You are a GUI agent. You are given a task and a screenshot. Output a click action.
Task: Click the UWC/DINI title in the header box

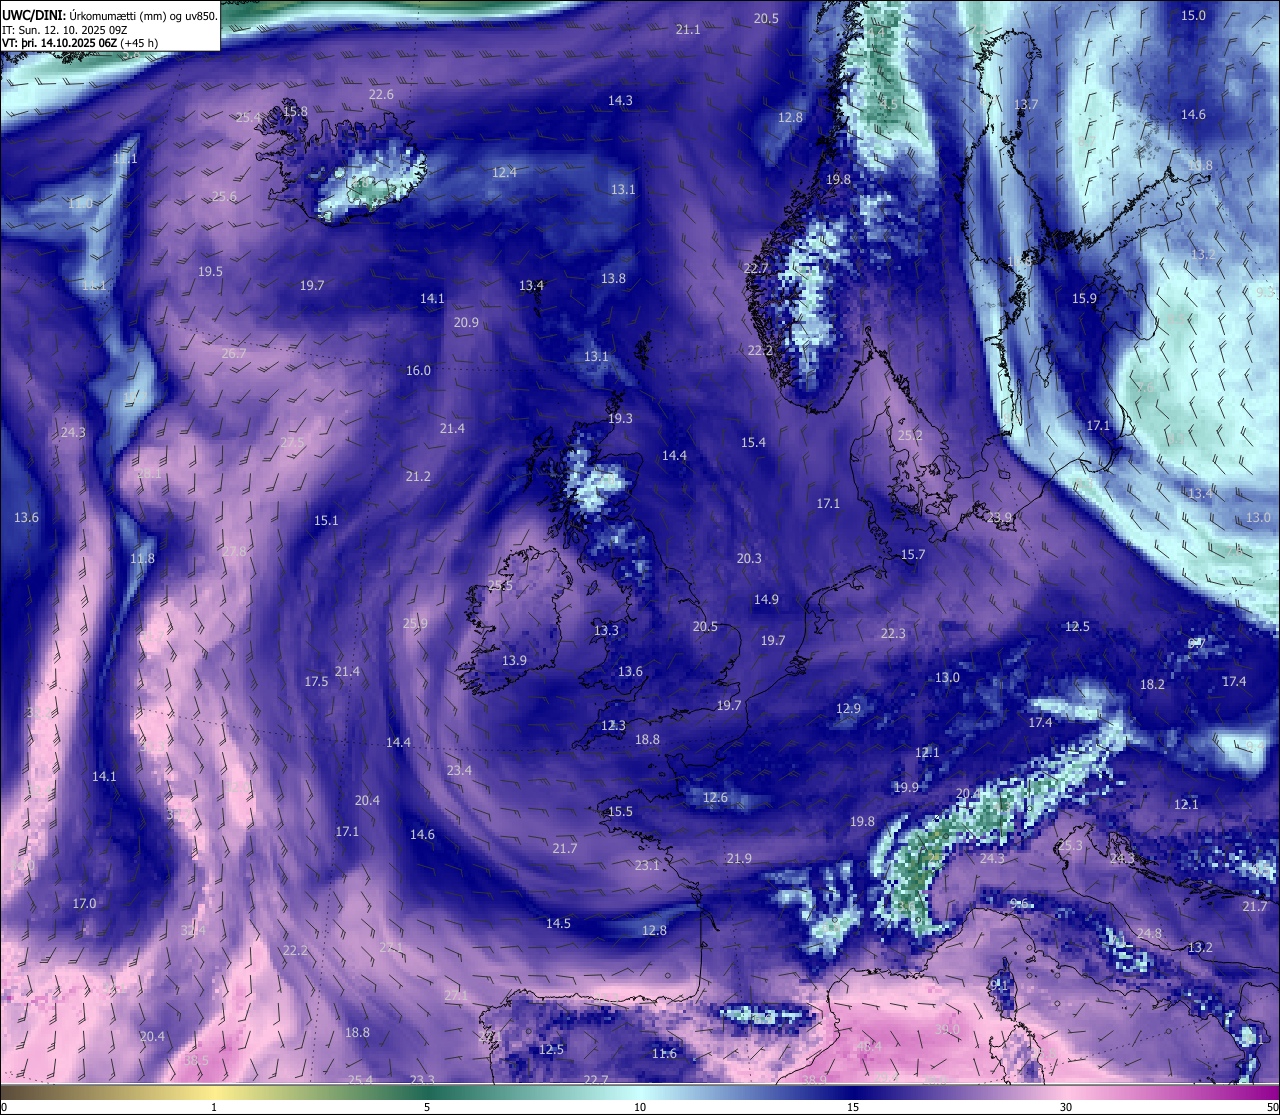tap(34, 15)
